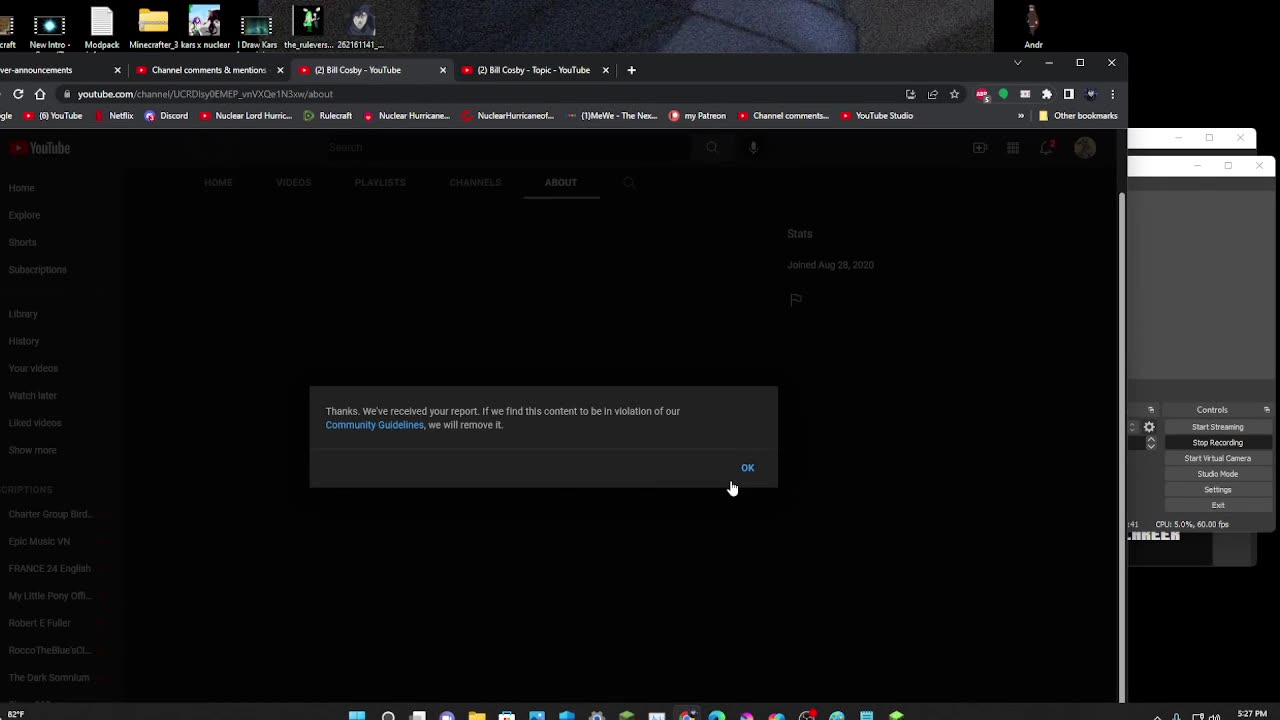The image size is (1280, 720).
Task: Click the taskbar clock showing 5:27 PM
Action: [1252, 714]
